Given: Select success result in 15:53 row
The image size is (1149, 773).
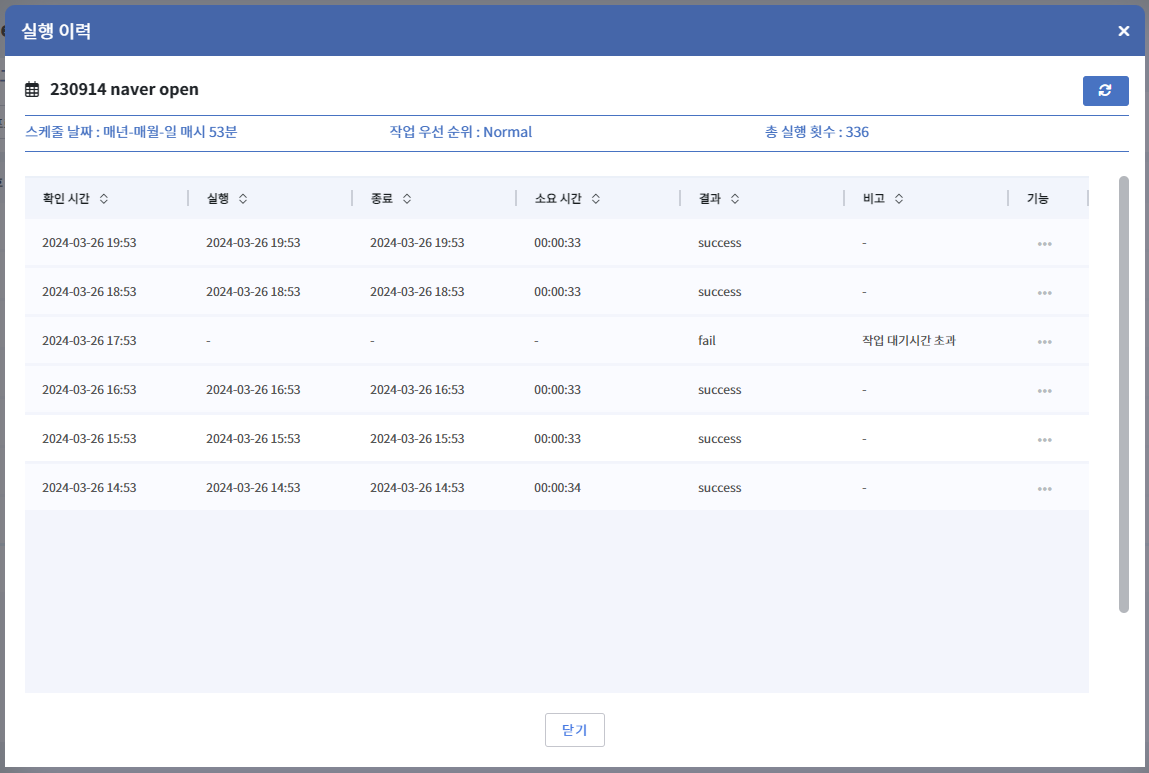Looking at the screenshot, I should pyautogui.click(x=720, y=439).
